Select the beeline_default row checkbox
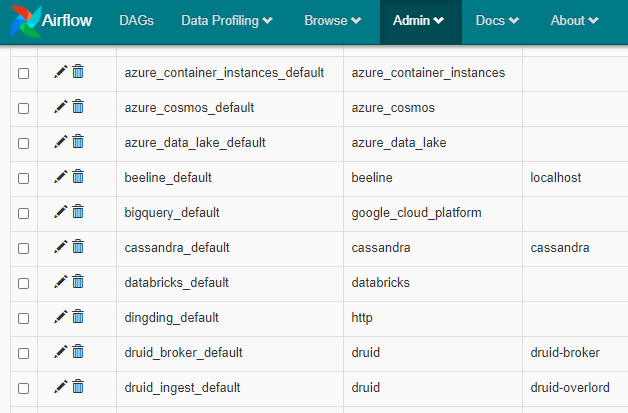Viewport: 628px width, 413px height. pos(24,178)
